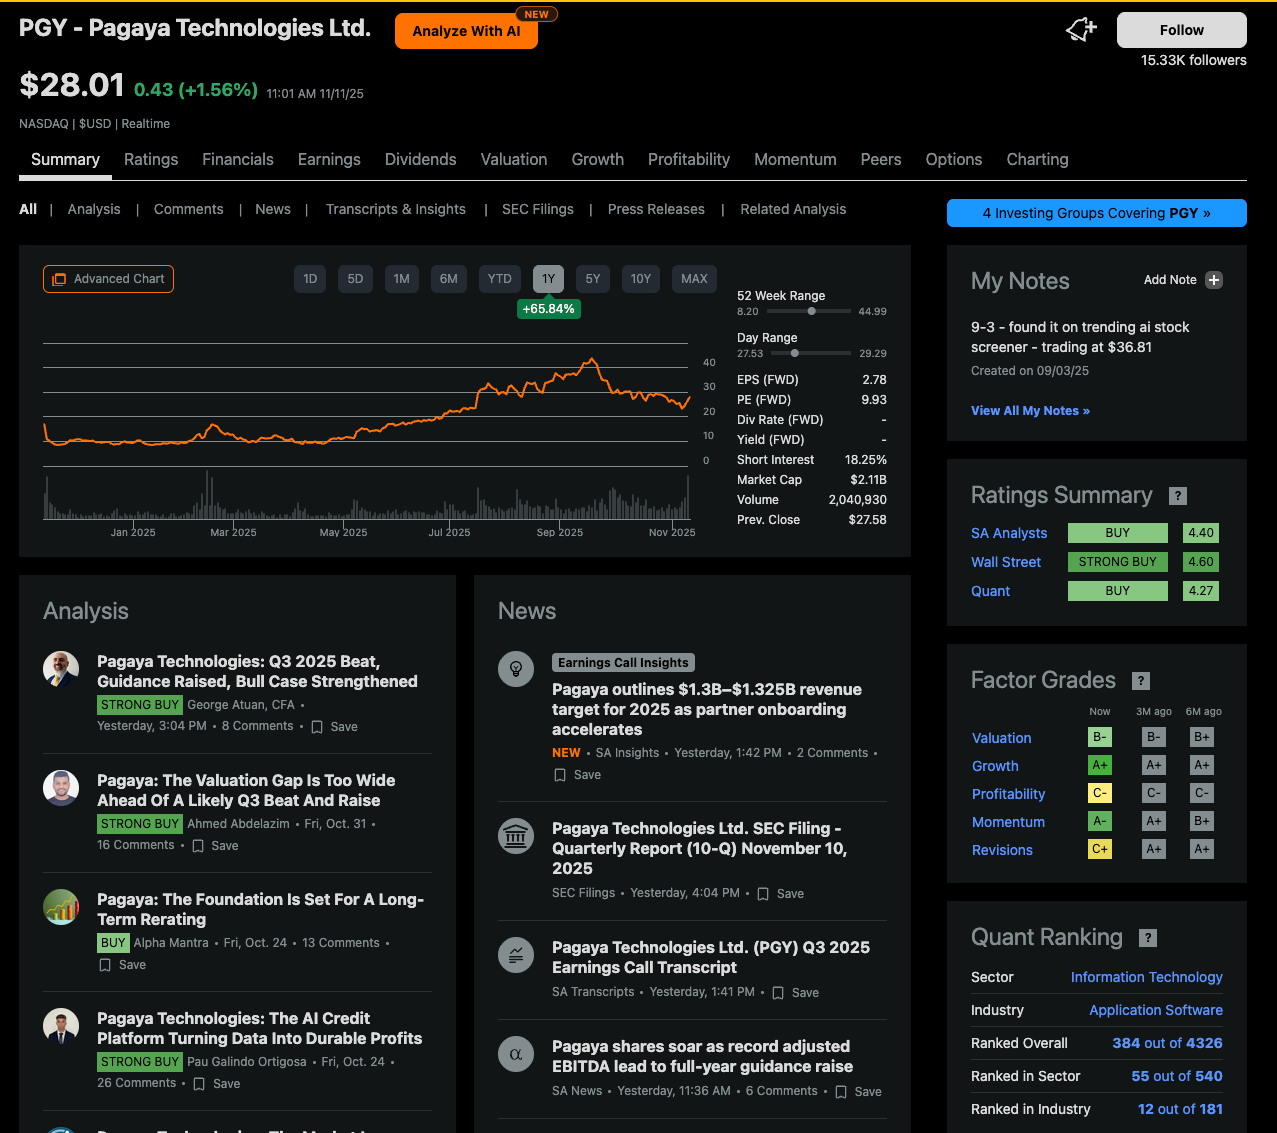Filter the feed by SEC Filings
This screenshot has height=1133, width=1277.
(538, 209)
